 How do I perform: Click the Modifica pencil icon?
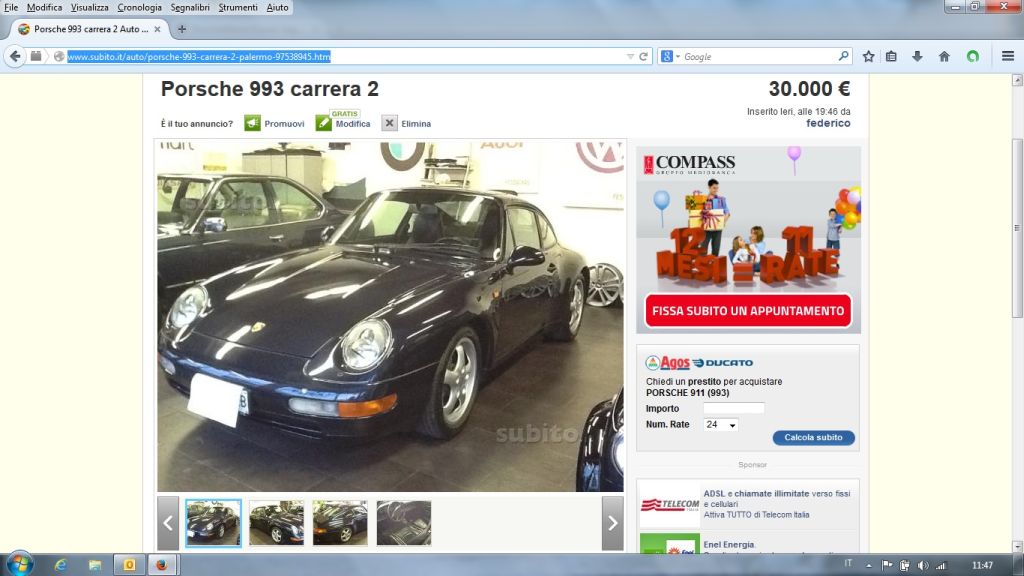tap(323, 123)
